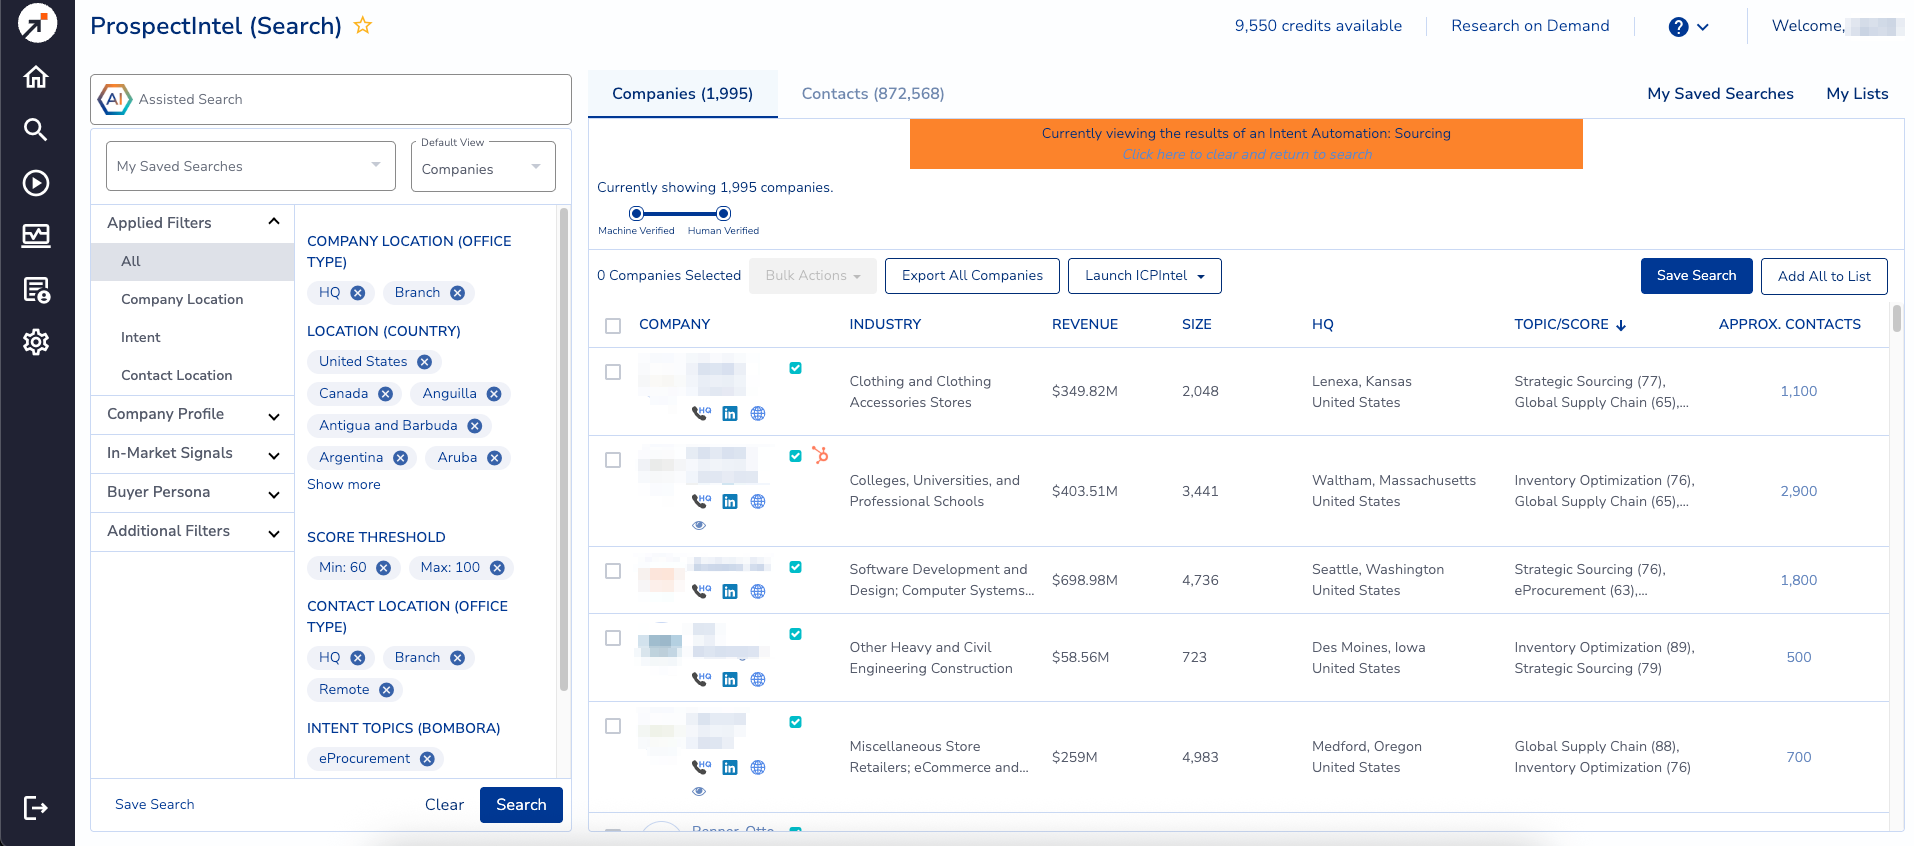Remove the Remote contact location chip

pos(387,690)
